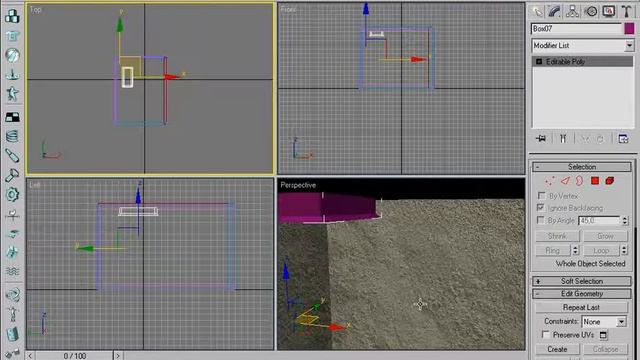Open the Hierarchy command panel tab

(x=573, y=11)
